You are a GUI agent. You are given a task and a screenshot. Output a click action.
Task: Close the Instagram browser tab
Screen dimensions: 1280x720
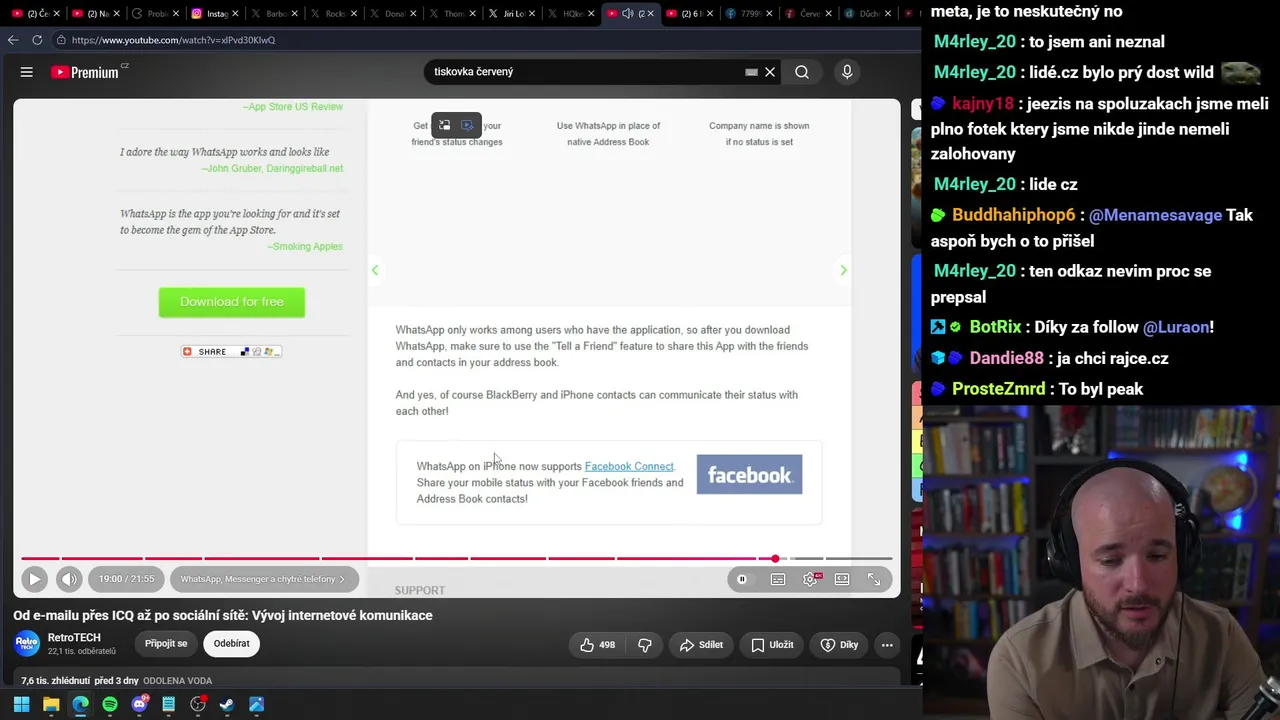tap(236, 14)
